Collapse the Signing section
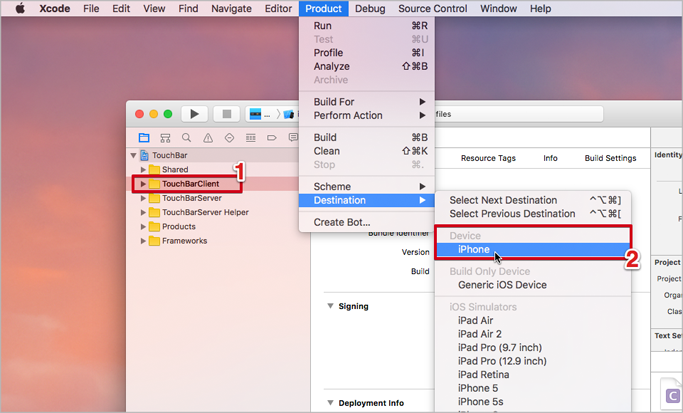683x413 pixels. tap(330, 306)
